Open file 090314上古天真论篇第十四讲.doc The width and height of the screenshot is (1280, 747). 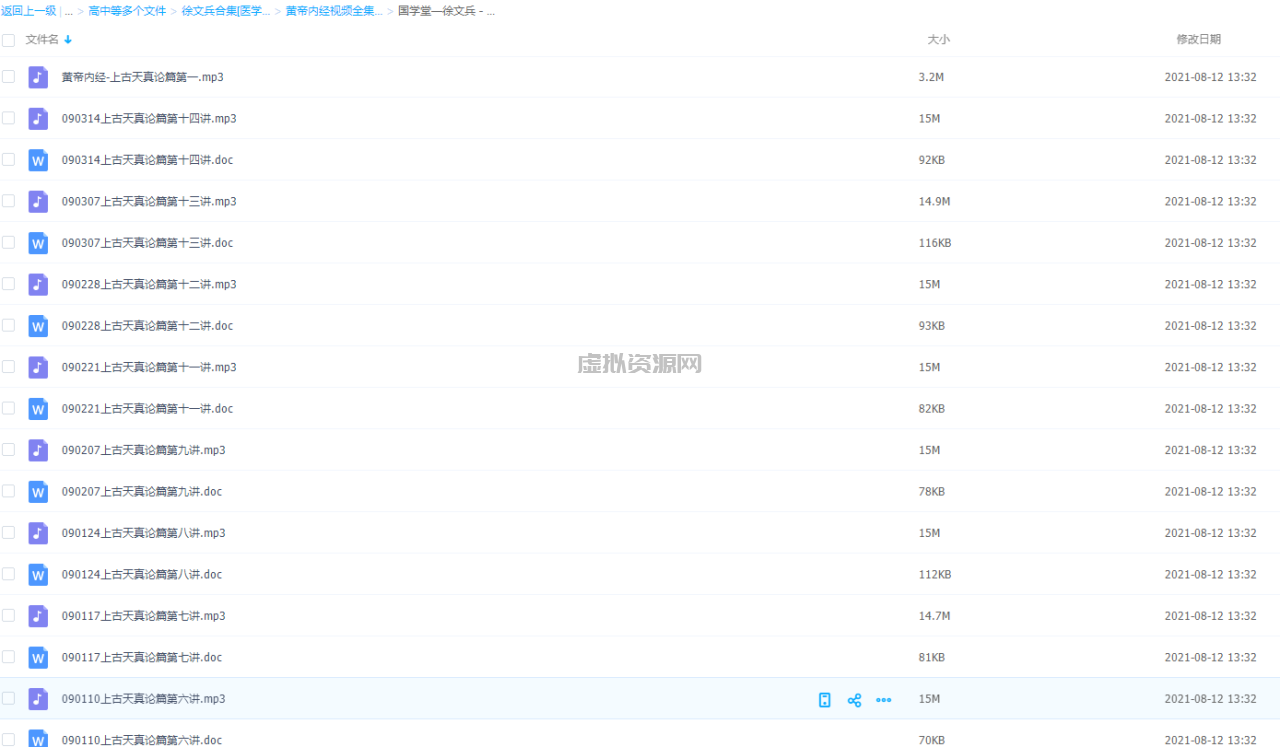coord(147,160)
